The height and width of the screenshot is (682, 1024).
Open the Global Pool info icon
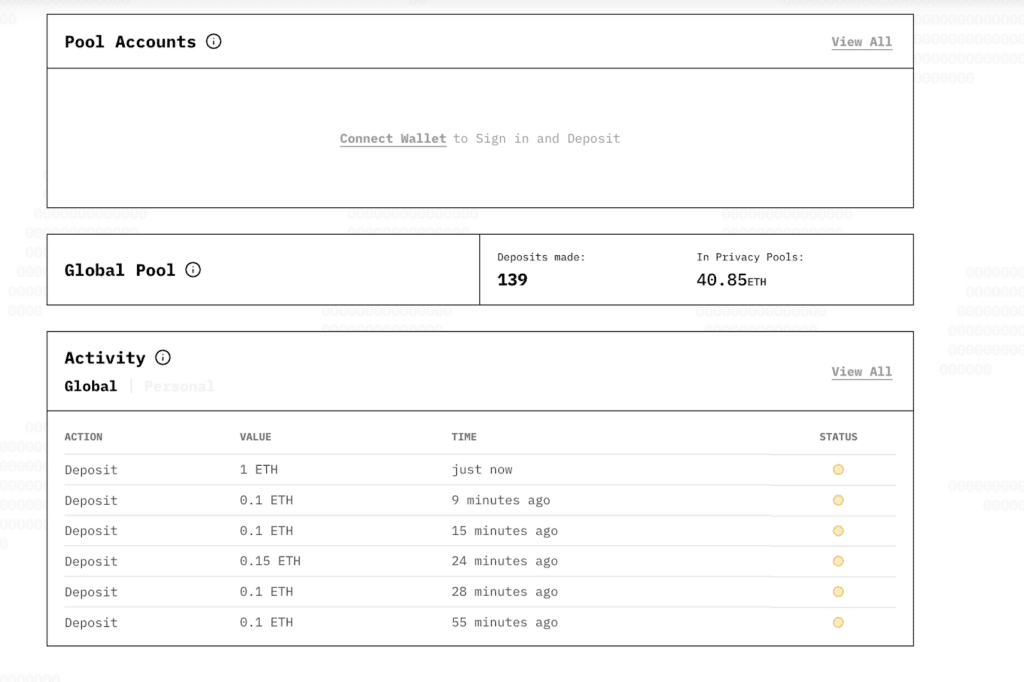click(x=193, y=270)
